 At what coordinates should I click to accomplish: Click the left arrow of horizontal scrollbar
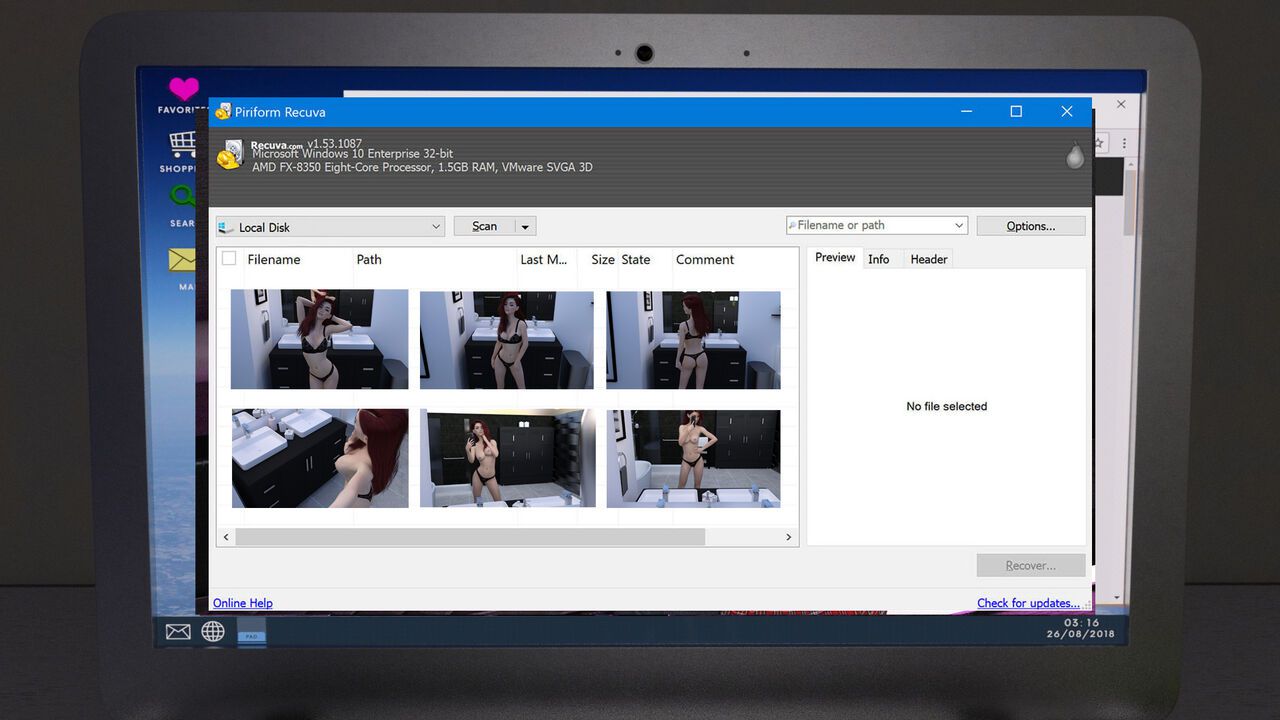226,537
